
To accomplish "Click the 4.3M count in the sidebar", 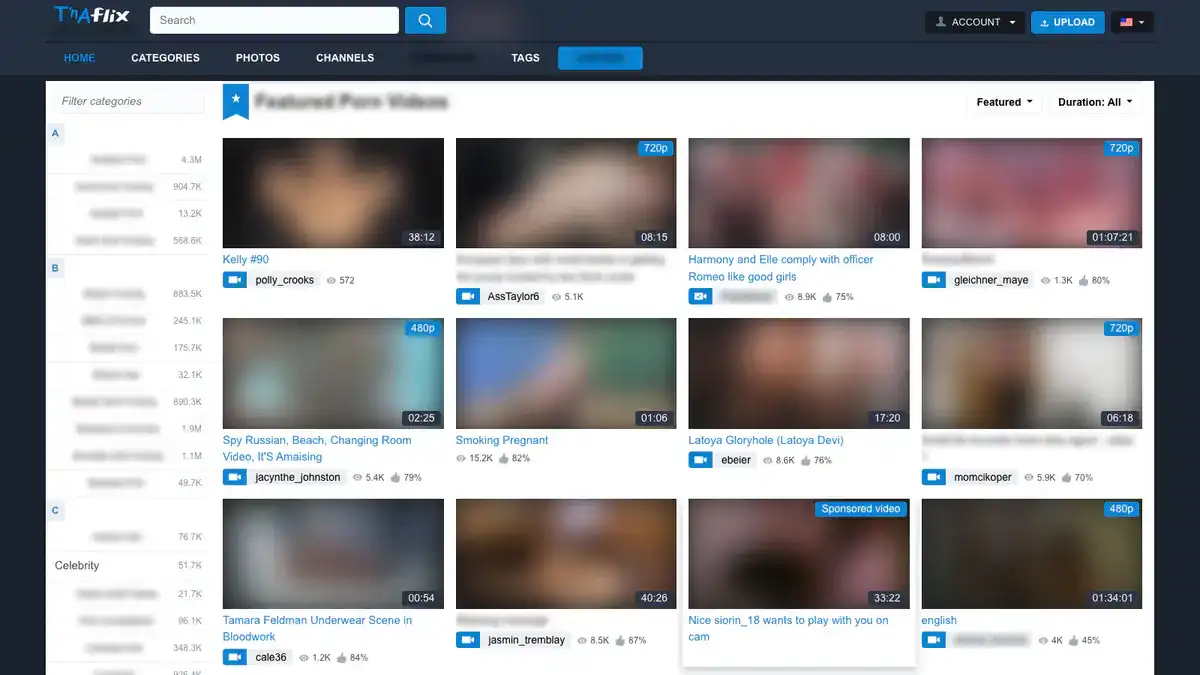I will click(191, 160).
